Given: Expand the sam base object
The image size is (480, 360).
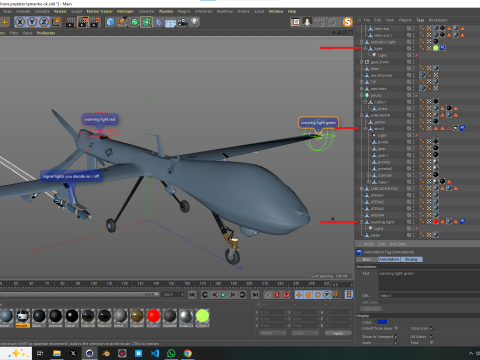Looking at the screenshot, I should pos(362,89).
